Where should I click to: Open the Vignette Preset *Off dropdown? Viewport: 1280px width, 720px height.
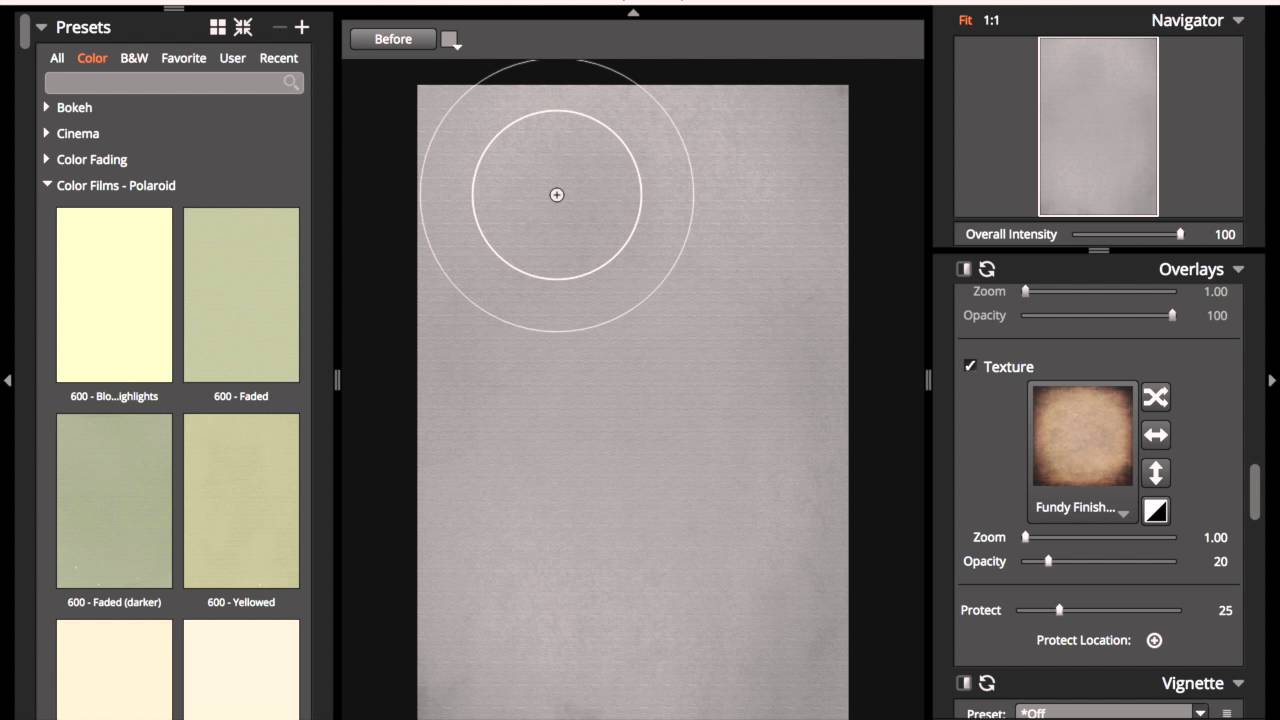[1111, 713]
